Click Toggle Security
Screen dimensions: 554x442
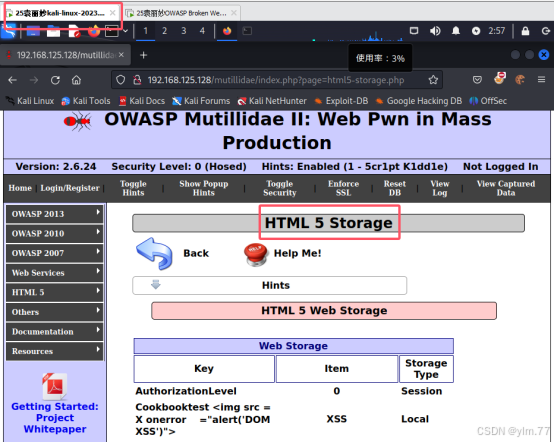click(x=279, y=188)
